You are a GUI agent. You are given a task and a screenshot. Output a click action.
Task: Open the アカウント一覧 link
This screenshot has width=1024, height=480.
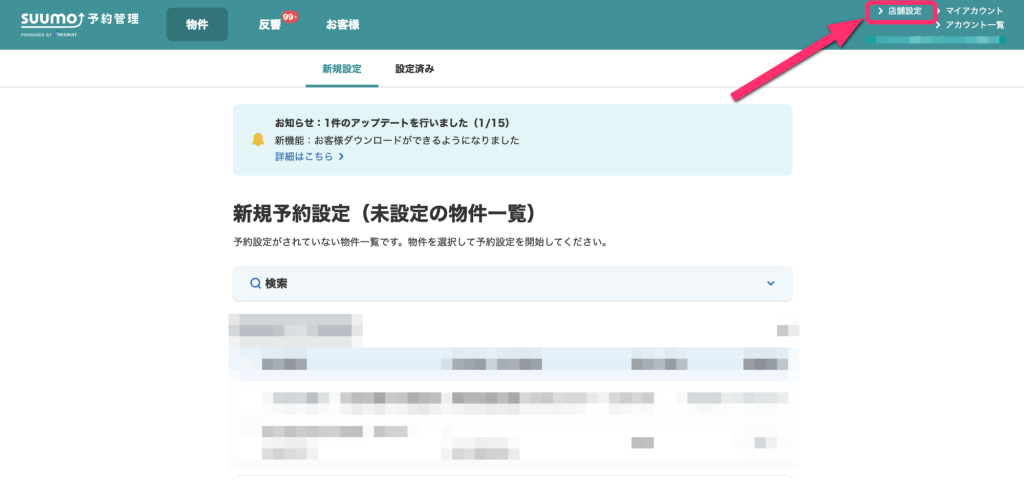[974, 25]
